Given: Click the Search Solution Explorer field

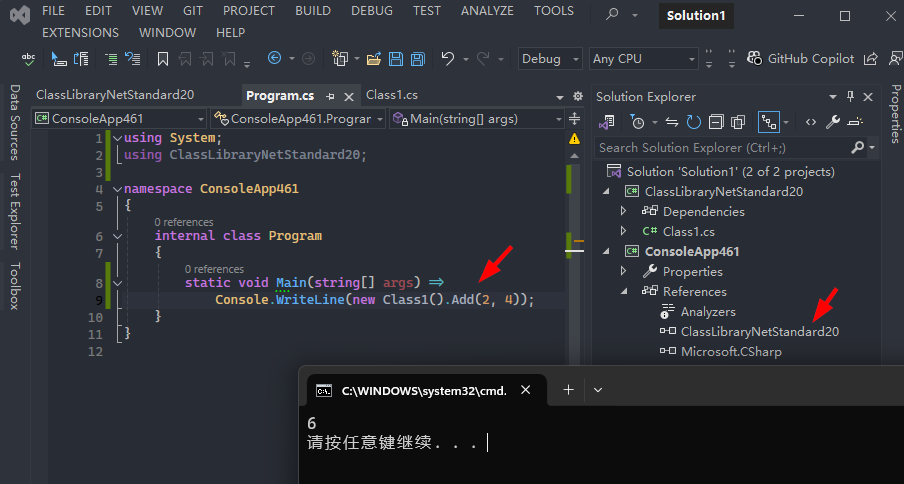Looking at the screenshot, I should 722,147.
